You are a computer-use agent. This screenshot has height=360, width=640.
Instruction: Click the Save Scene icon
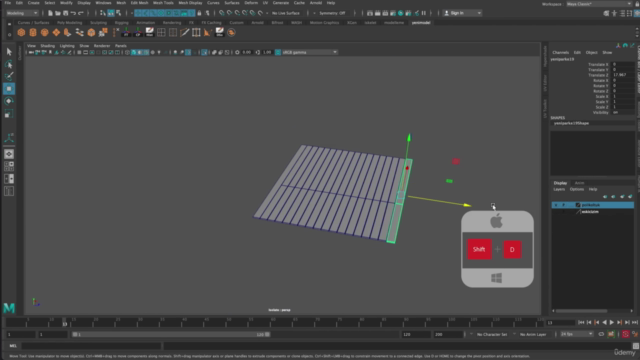point(65,13)
